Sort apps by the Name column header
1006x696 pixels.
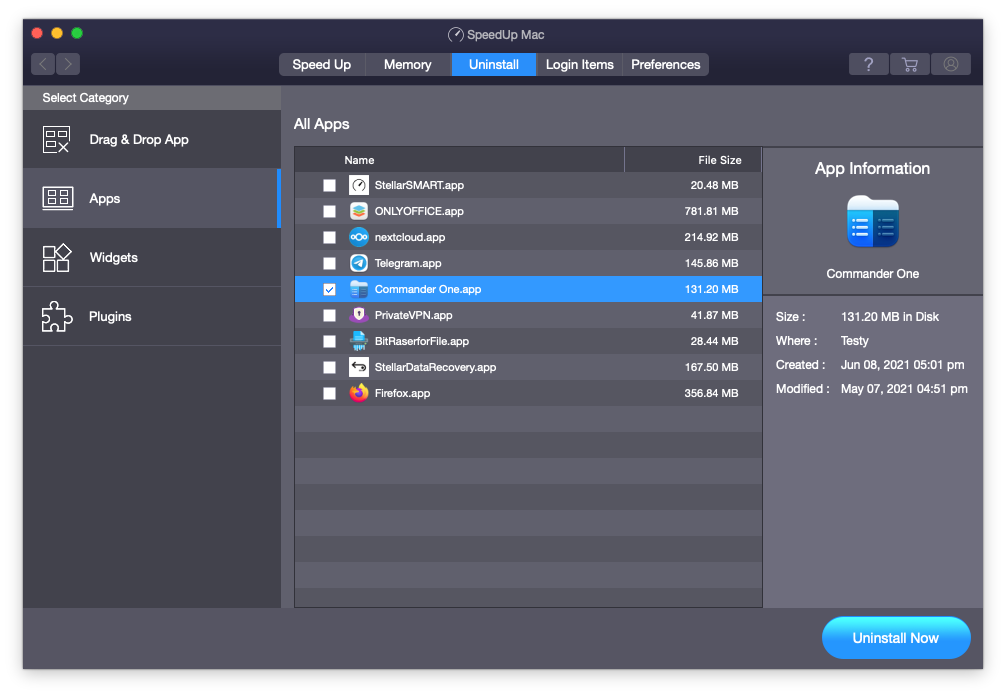click(359, 159)
